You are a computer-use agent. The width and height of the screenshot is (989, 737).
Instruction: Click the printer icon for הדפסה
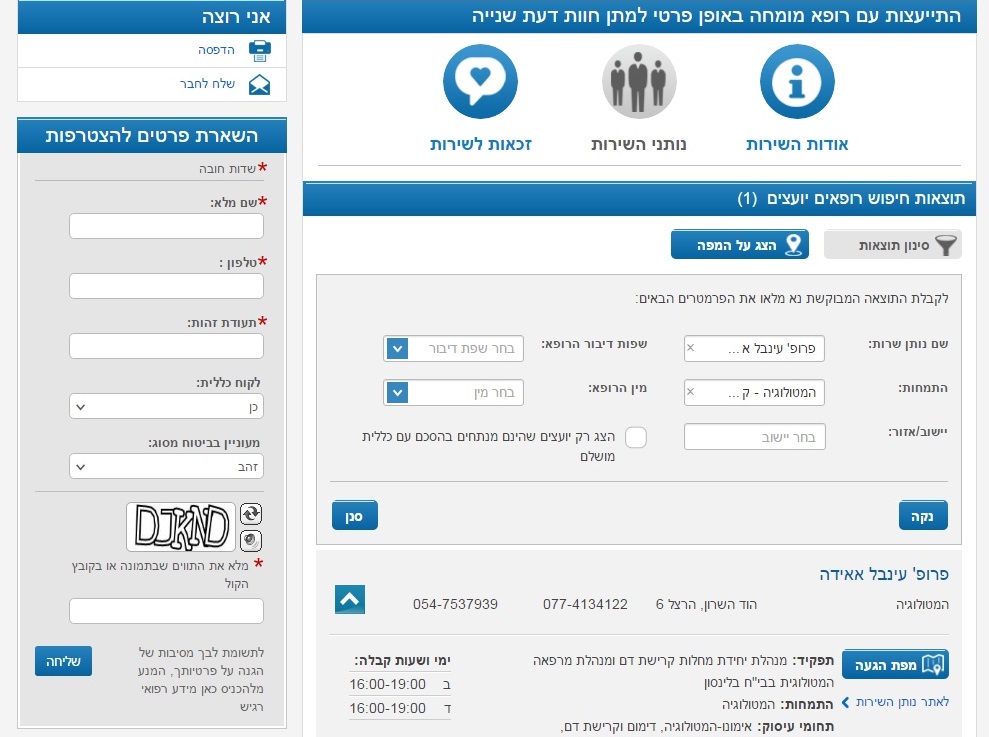tap(259, 50)
